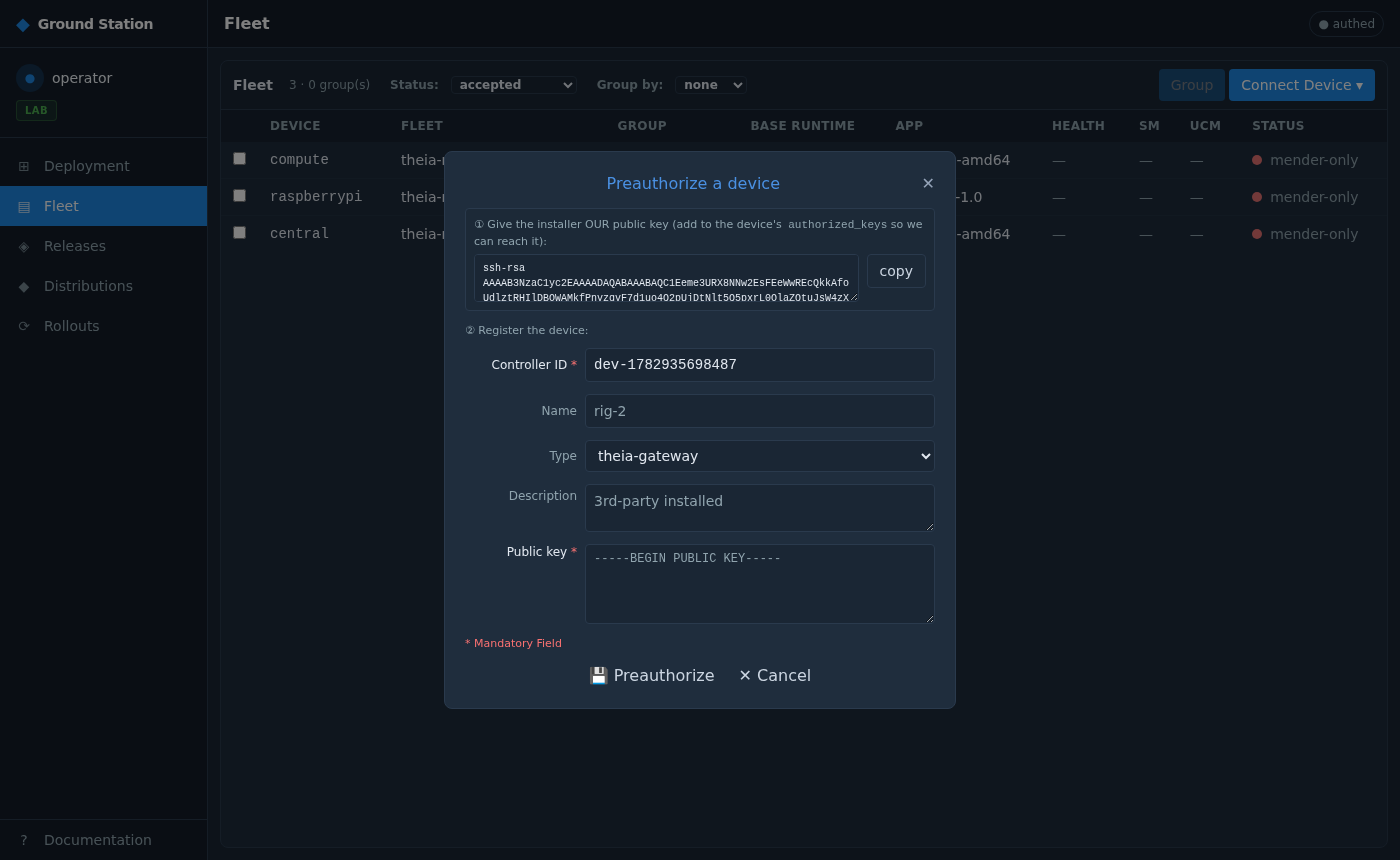Click the Group button in toolbar
The width and height of the screenshot is (1400, 860).
[1192, 85]
